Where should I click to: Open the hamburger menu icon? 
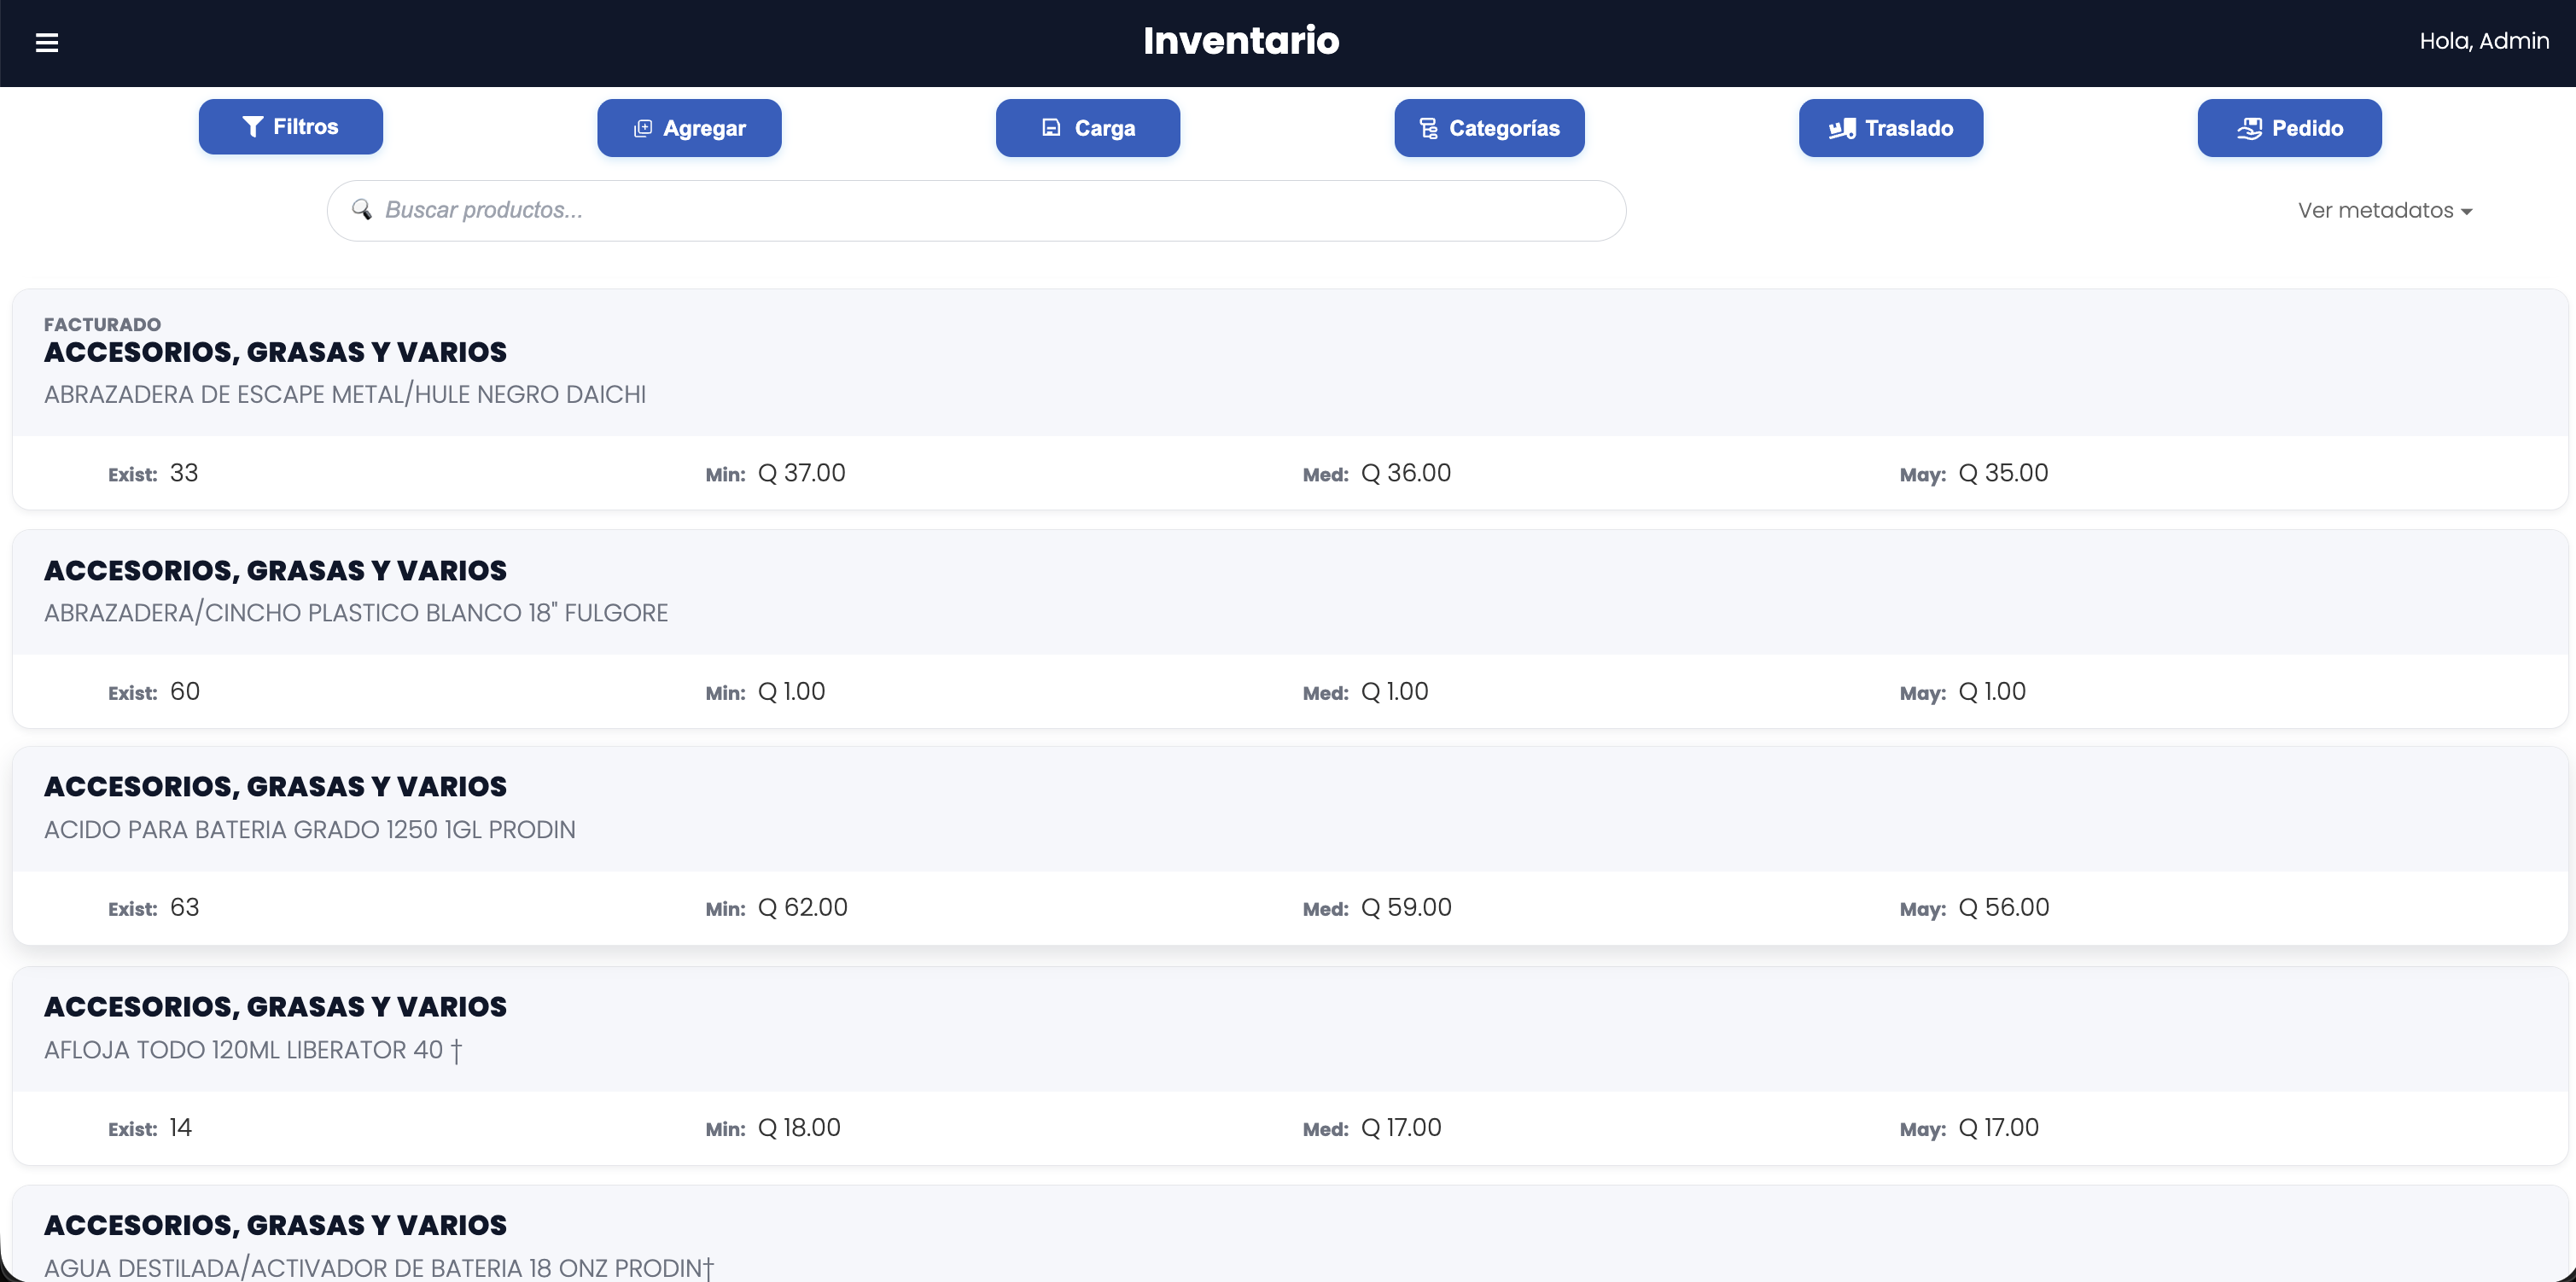tap(46, 42)
